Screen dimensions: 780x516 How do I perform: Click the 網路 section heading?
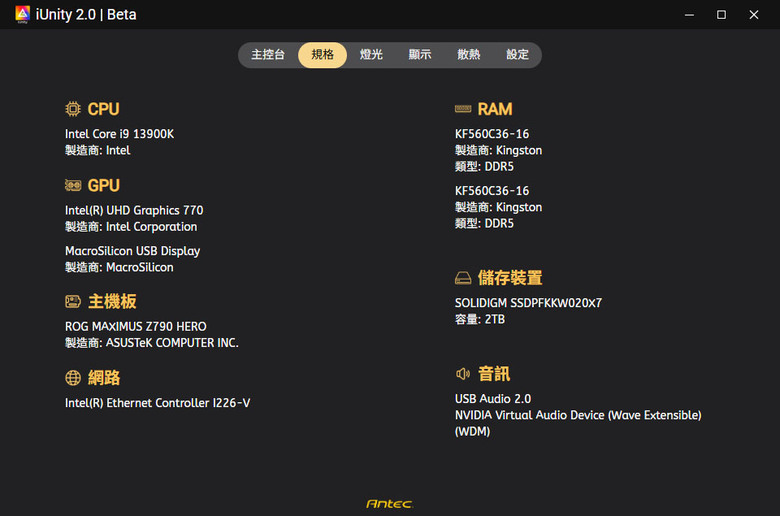pyautogui.click(x=104, y=378)
